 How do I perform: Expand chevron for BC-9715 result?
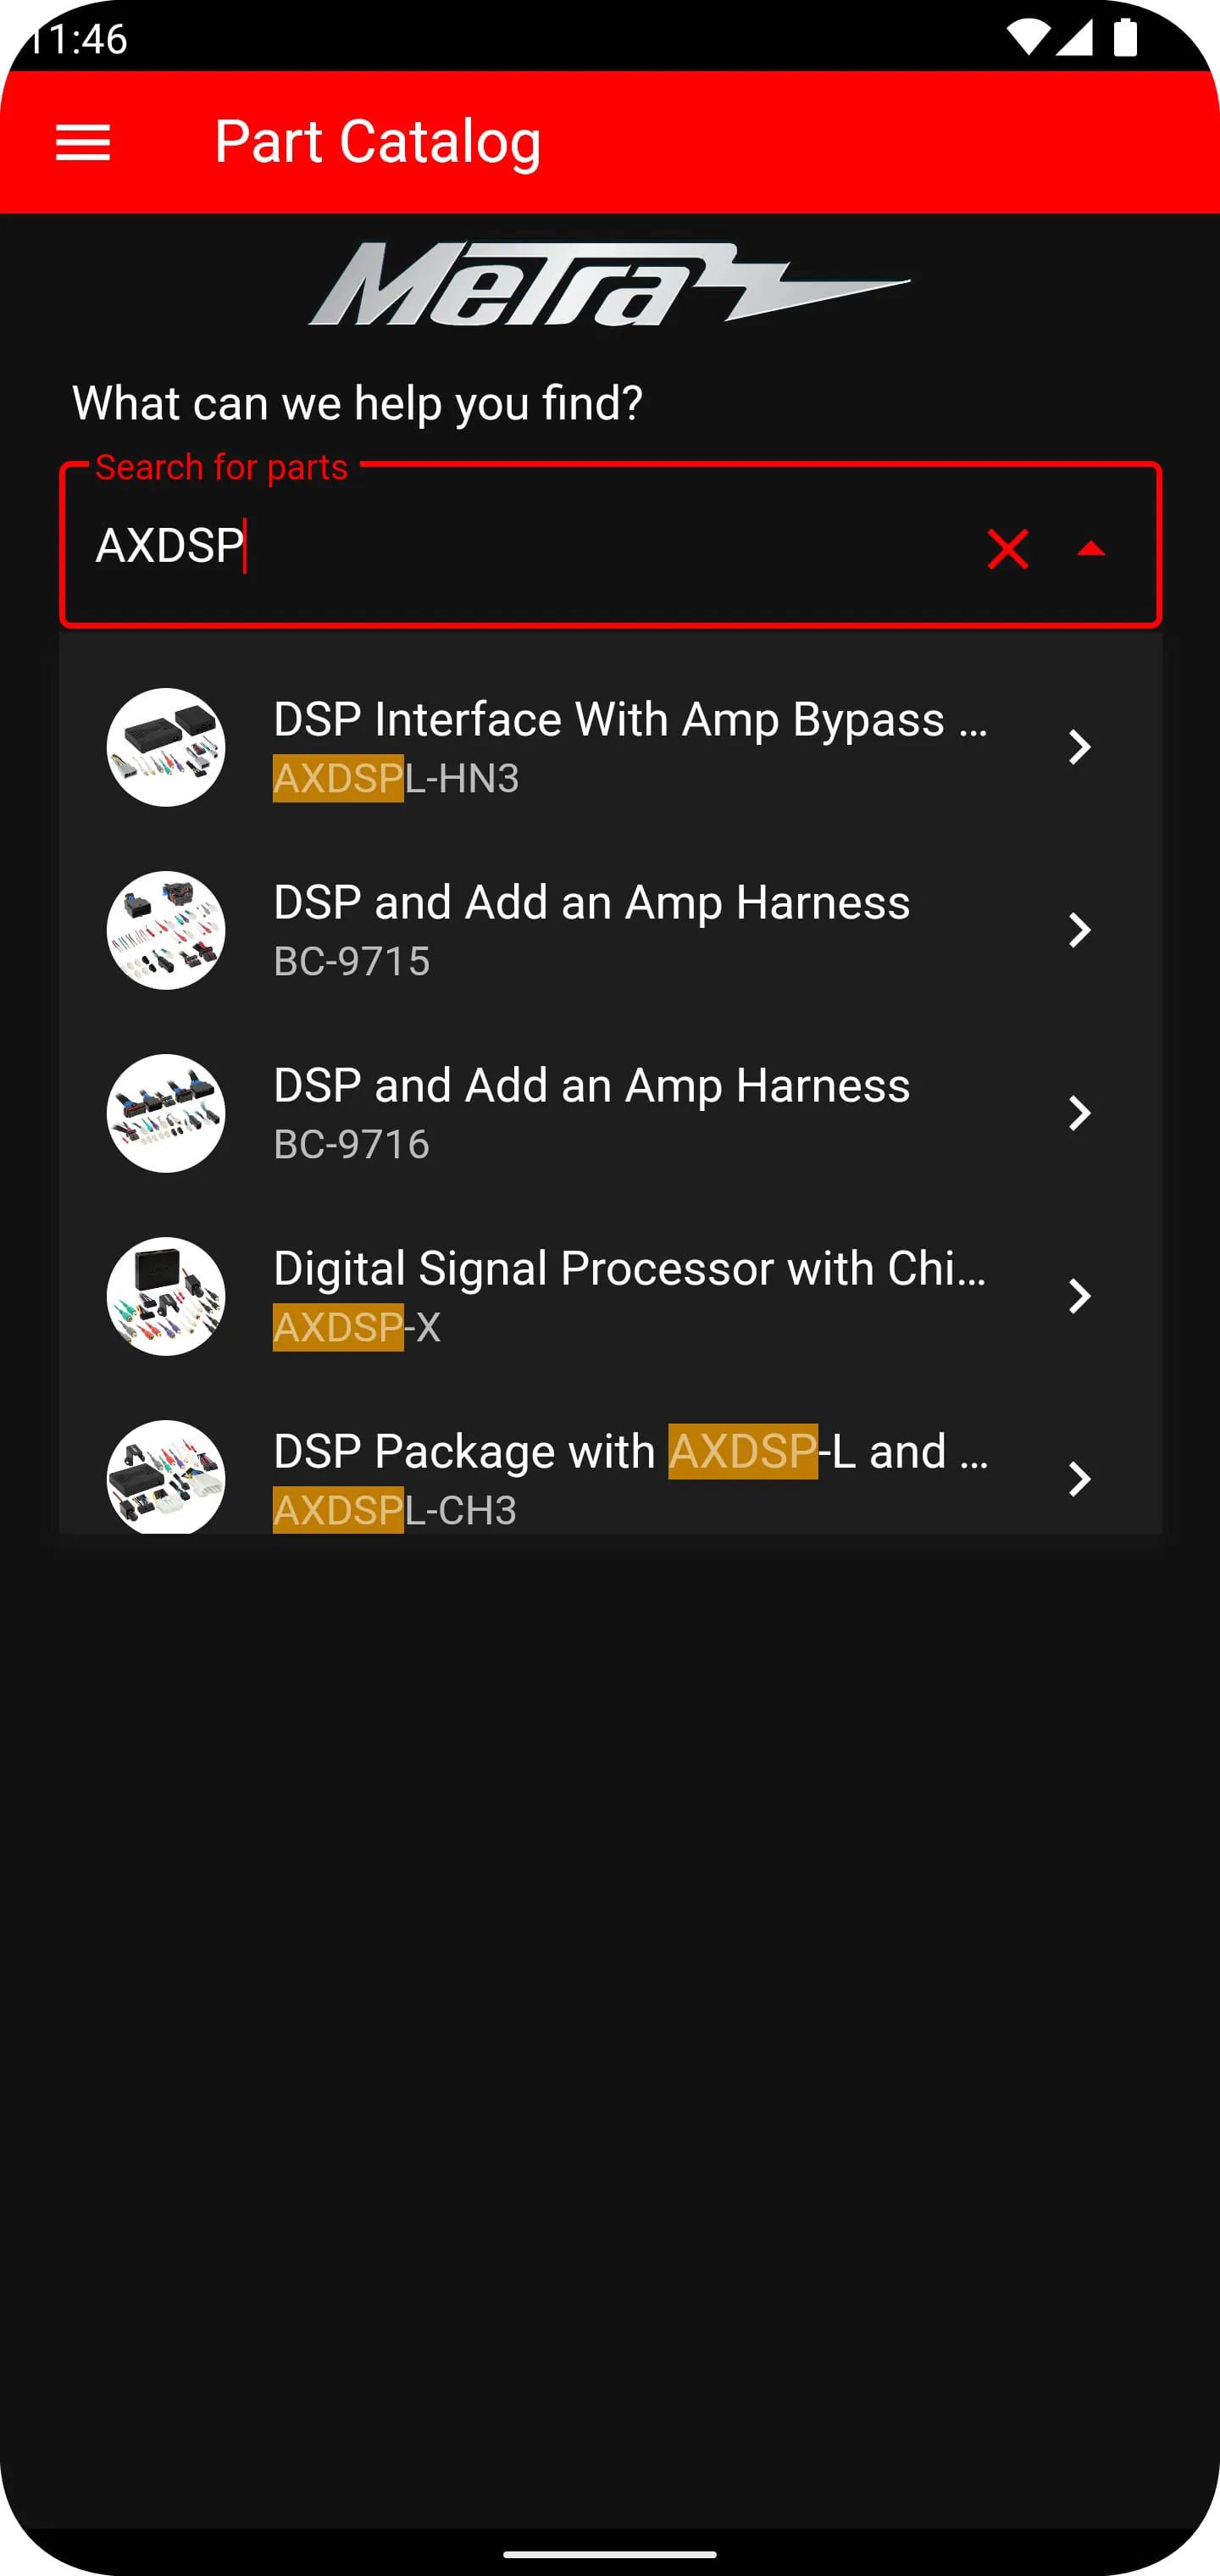(1079, 930)
